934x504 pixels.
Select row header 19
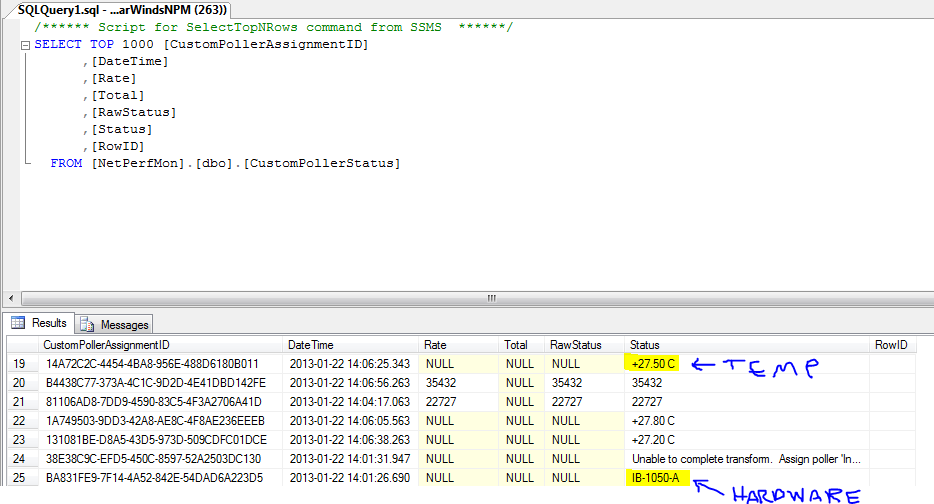tap(22, 364)
